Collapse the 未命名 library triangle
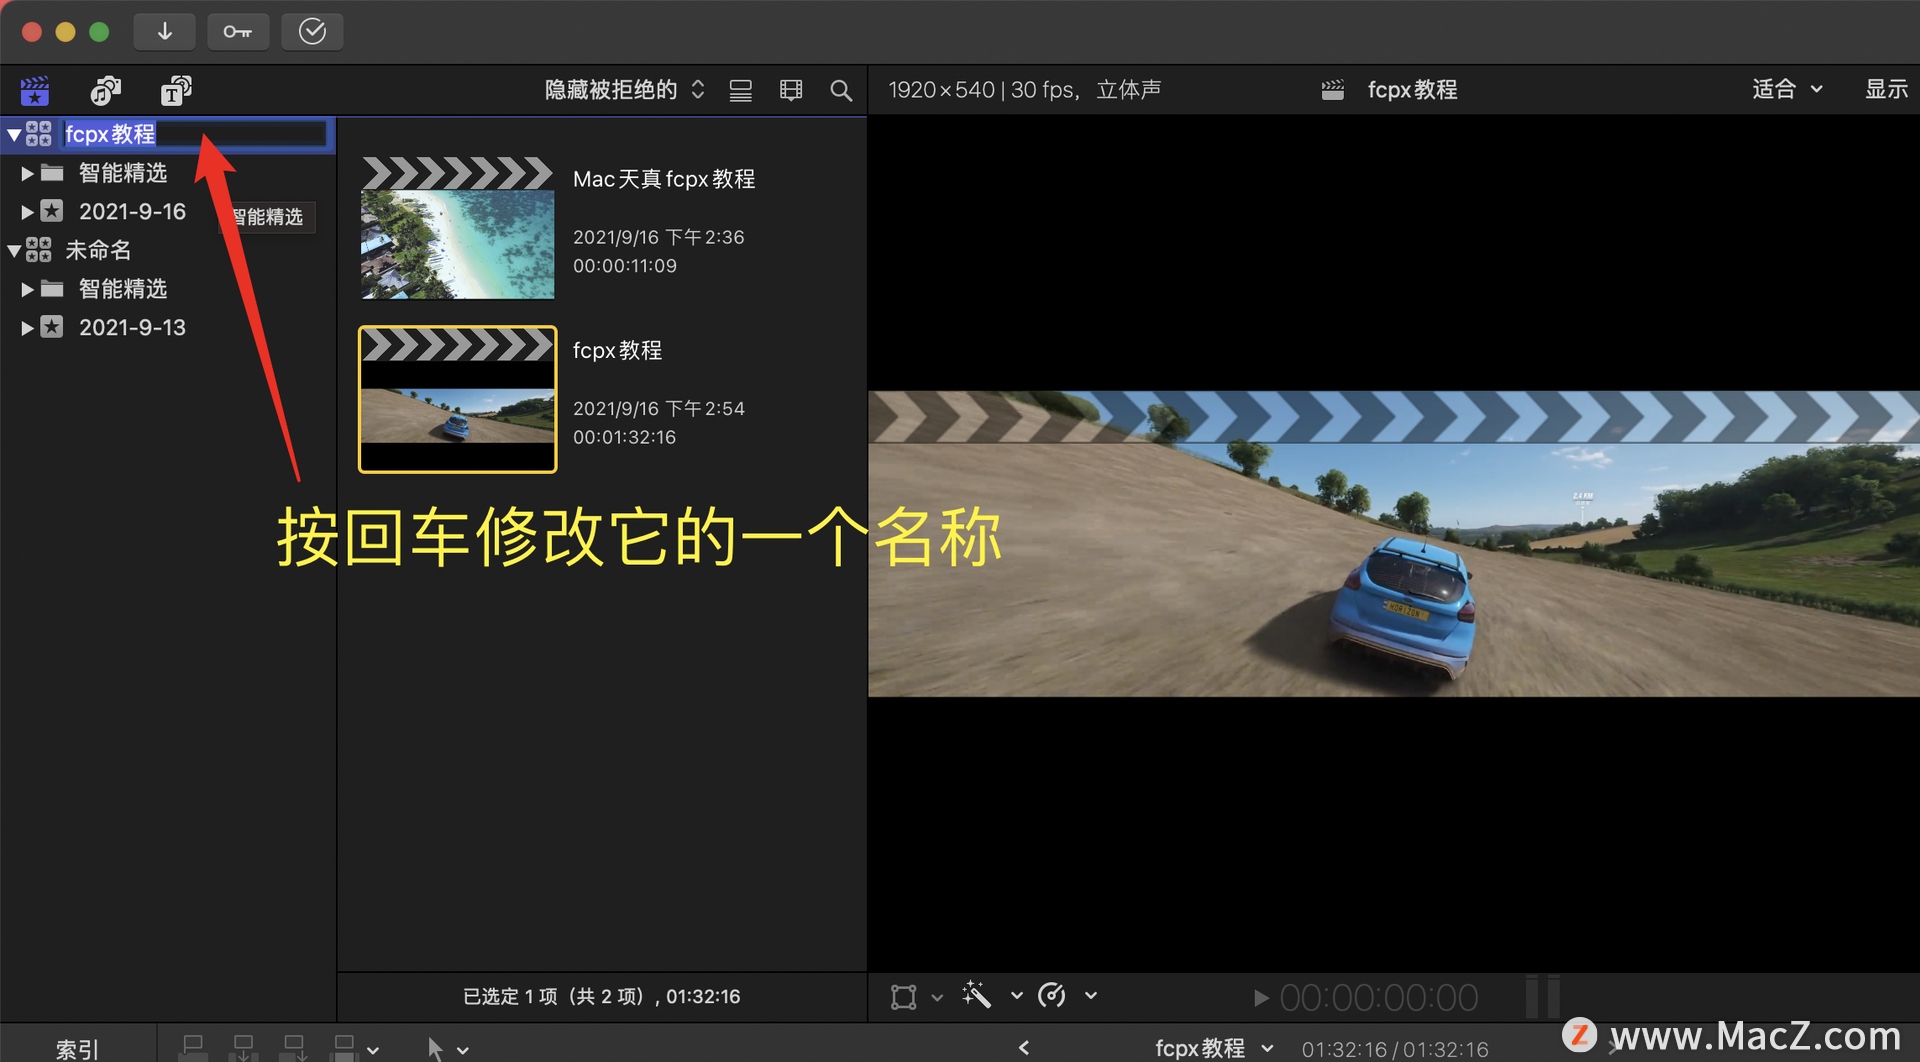The image size is (1920, 1062). [14, 250]
